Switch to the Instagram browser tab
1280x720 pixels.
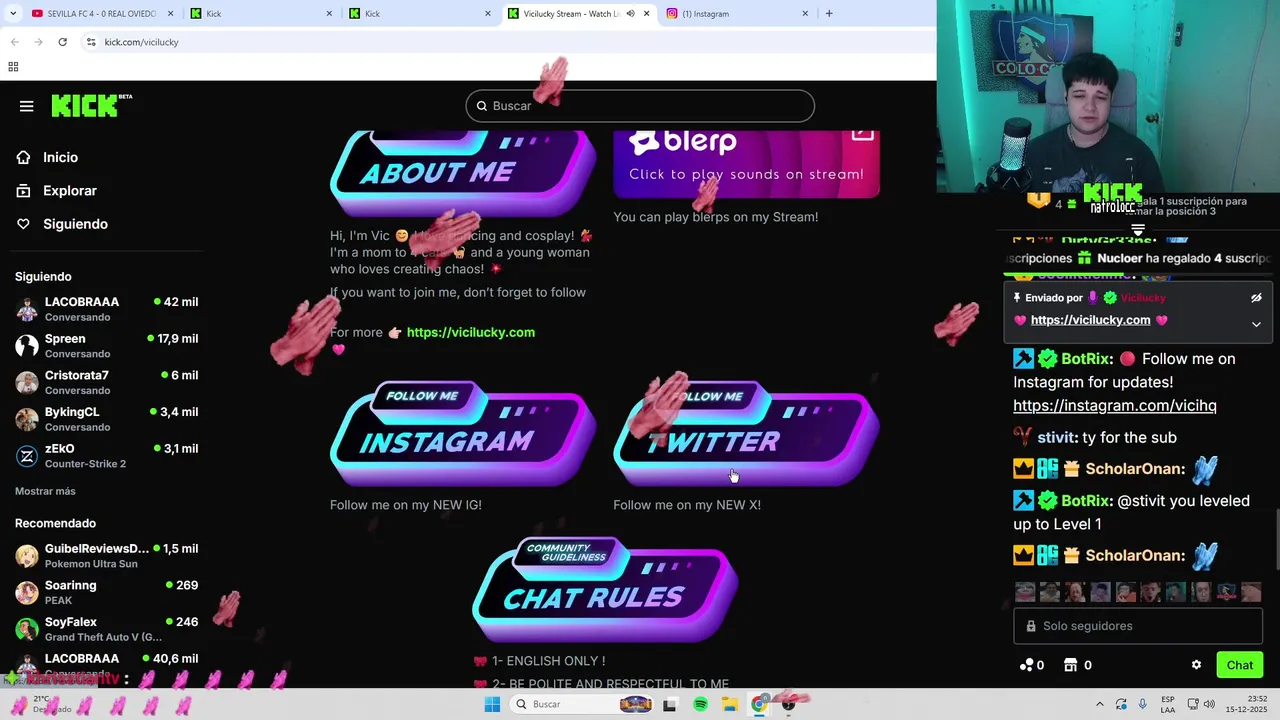pos(736,14)
